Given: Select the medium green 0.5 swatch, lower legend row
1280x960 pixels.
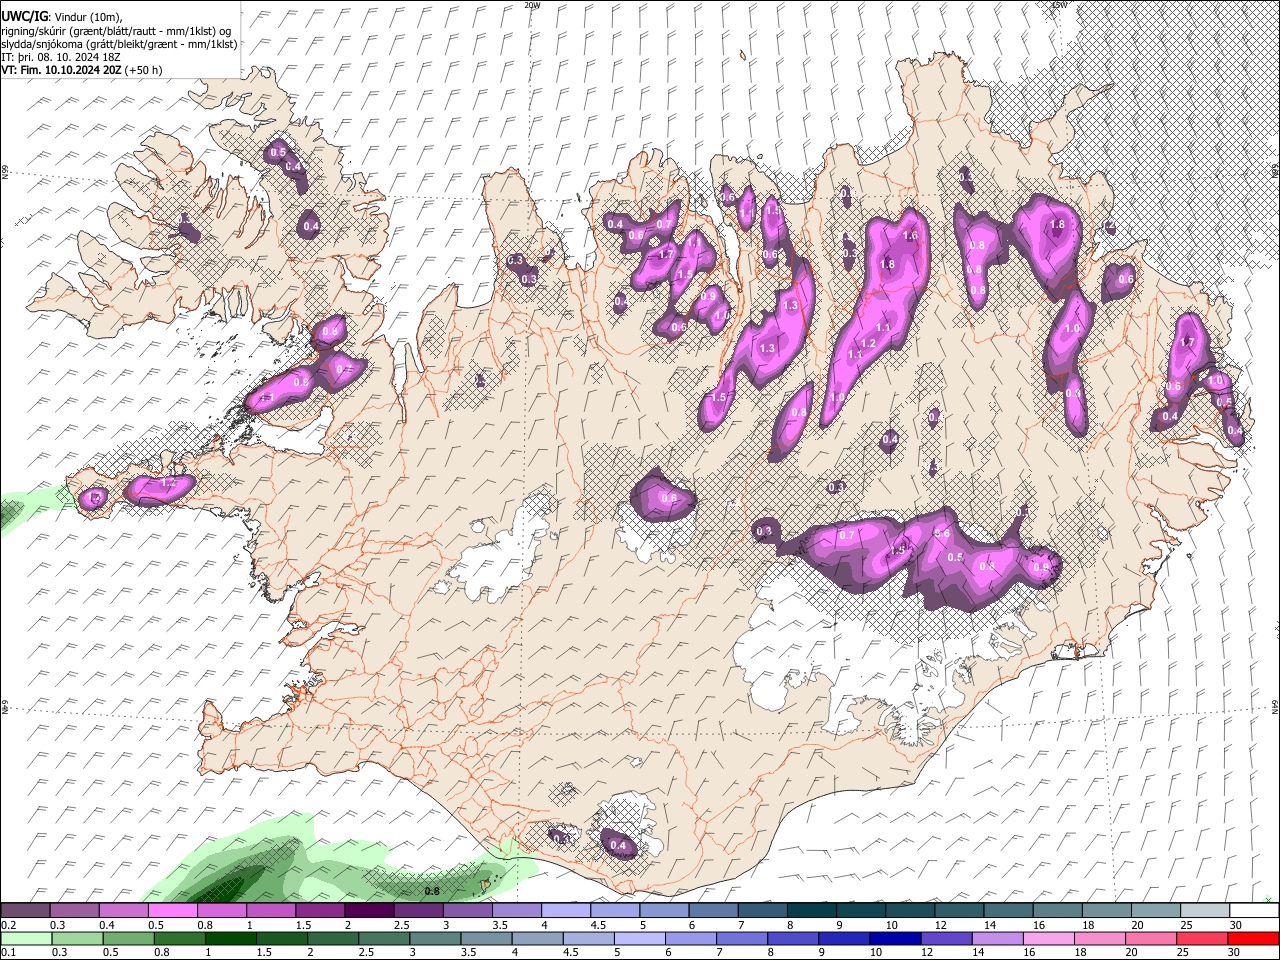Looking at the screenshot, I should (128, 939).
